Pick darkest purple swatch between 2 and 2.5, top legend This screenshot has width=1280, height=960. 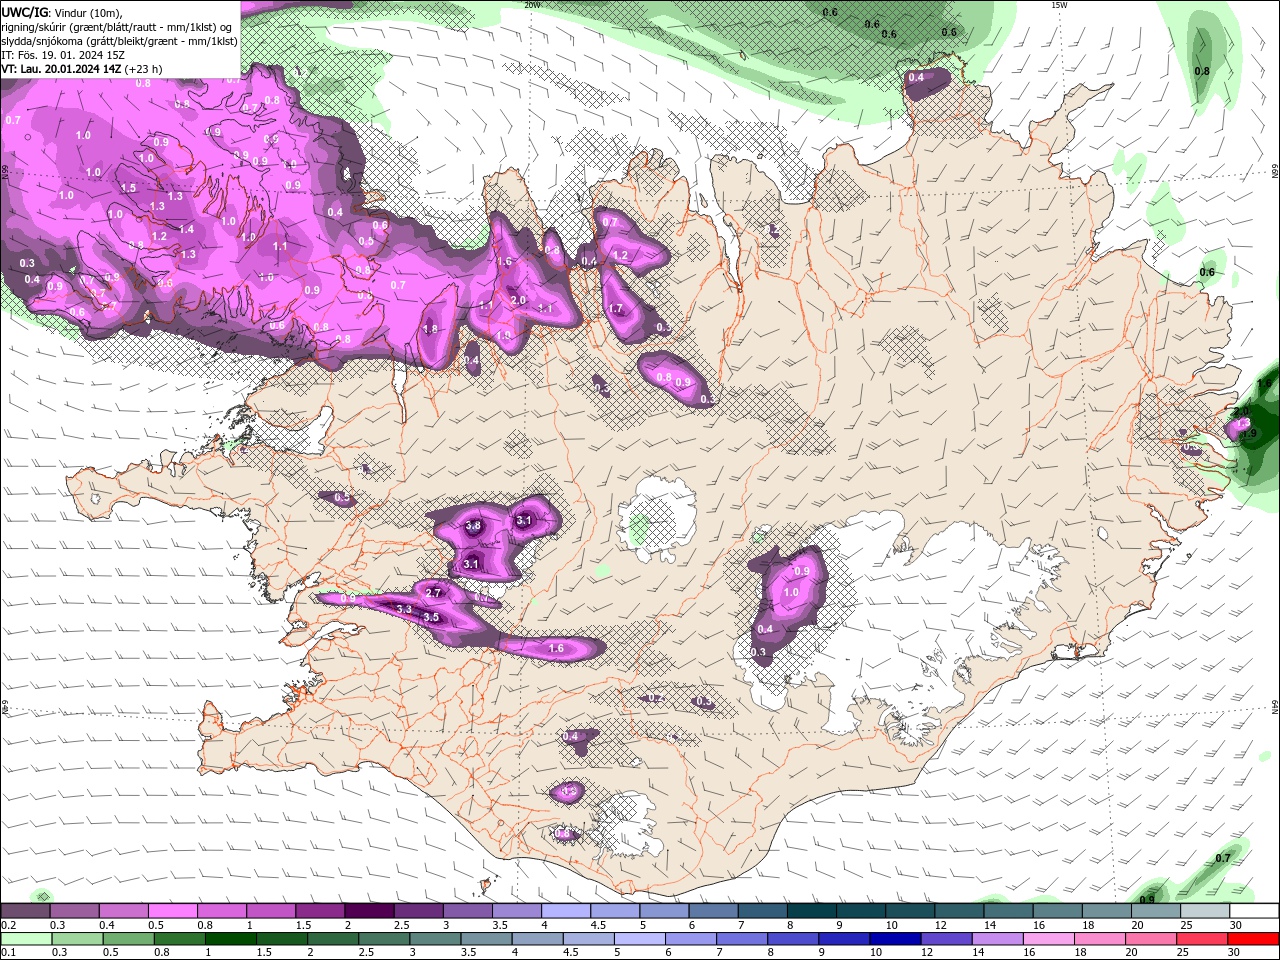point(369,911)
